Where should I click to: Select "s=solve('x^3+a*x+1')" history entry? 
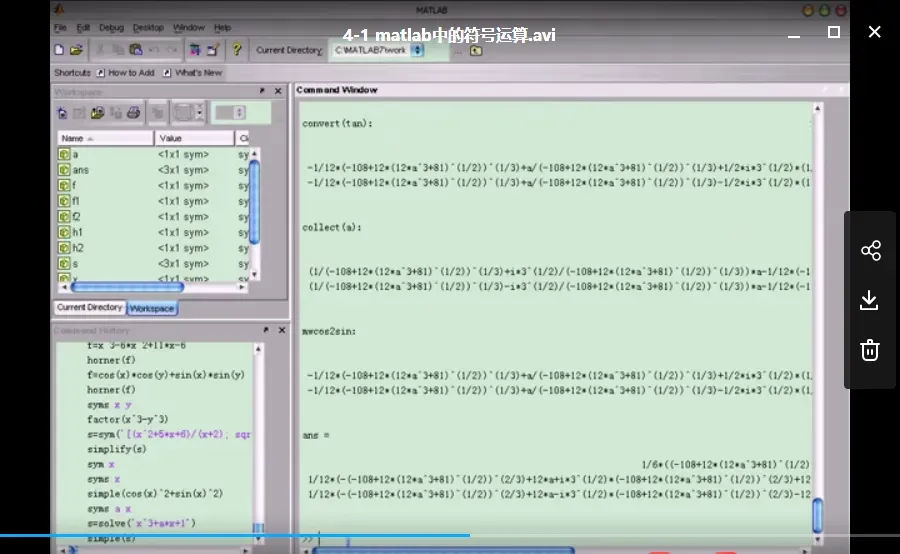(141, 523)
